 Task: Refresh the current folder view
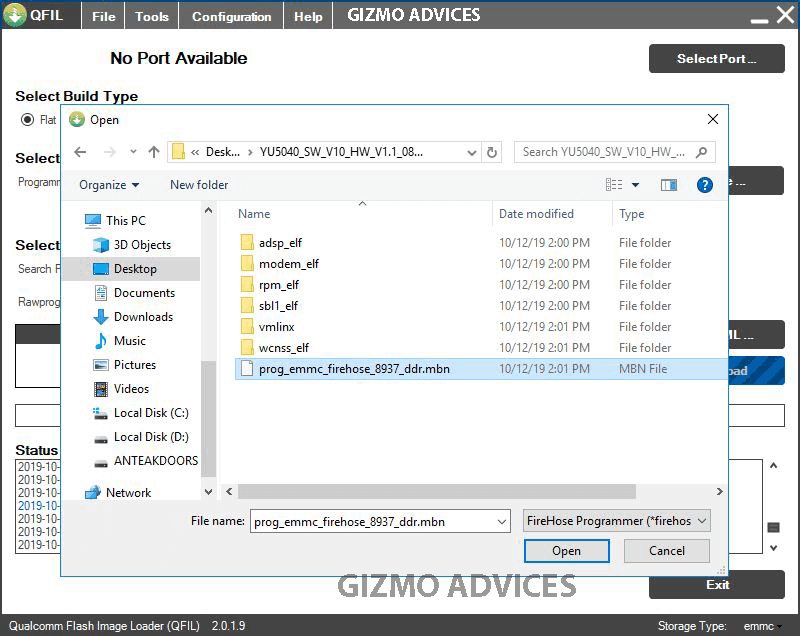pyautogui.click(x=491, y=152)
